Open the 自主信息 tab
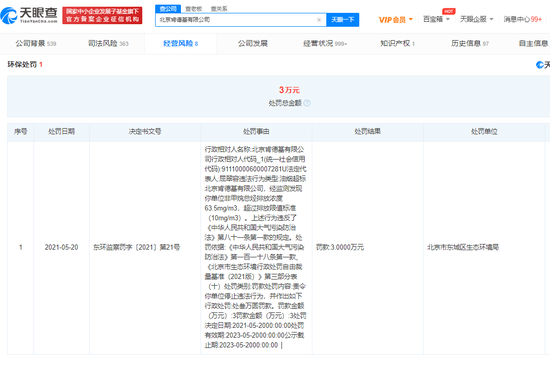This screenshot has height=367, width=550. click(534, 44)
